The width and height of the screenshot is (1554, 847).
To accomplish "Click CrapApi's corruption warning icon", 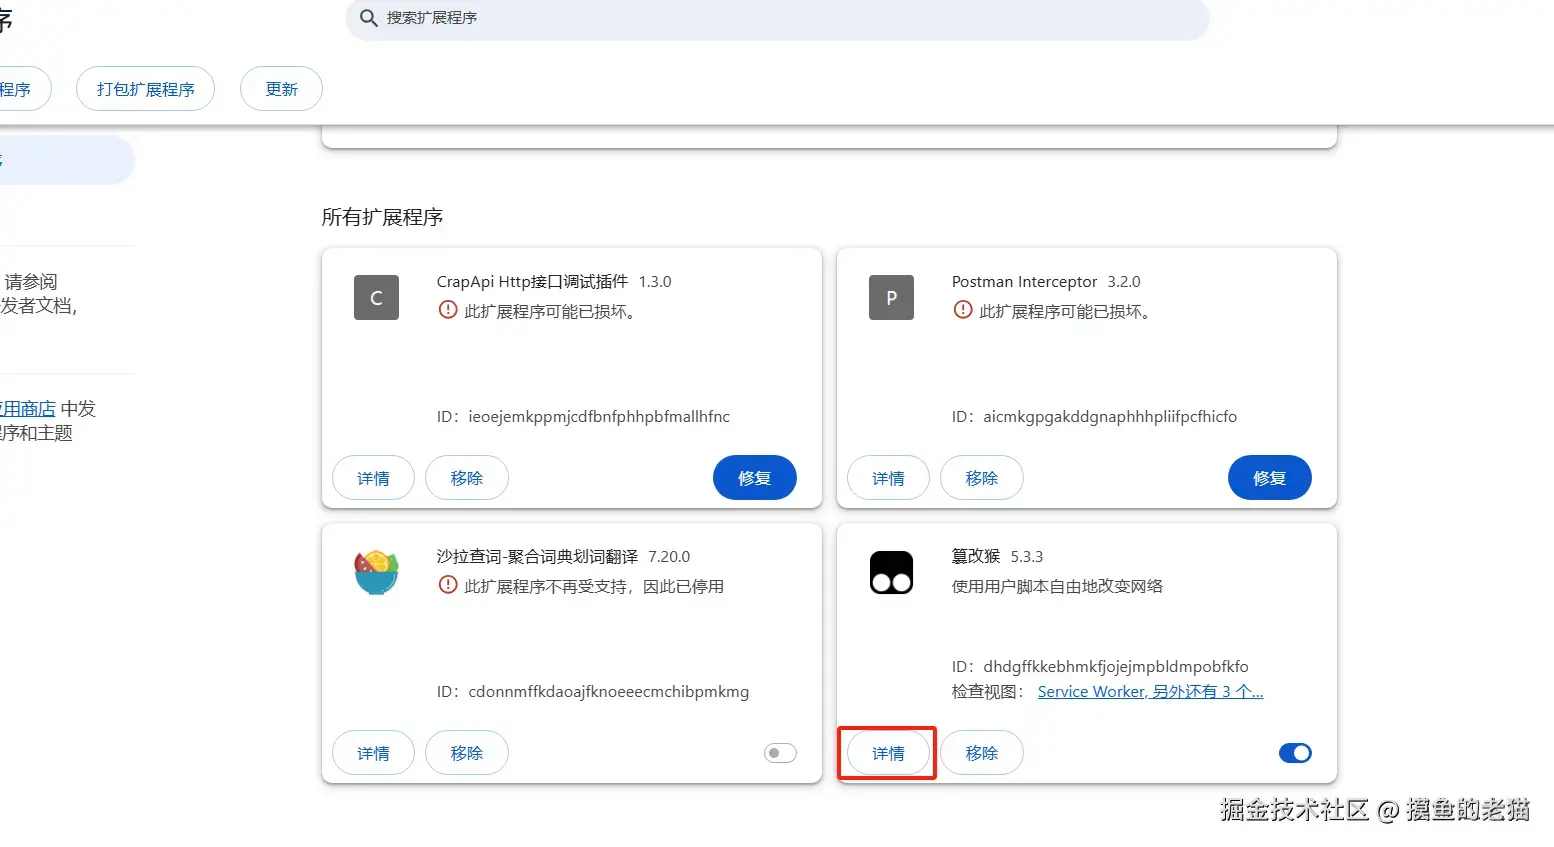I will (448, 310).
